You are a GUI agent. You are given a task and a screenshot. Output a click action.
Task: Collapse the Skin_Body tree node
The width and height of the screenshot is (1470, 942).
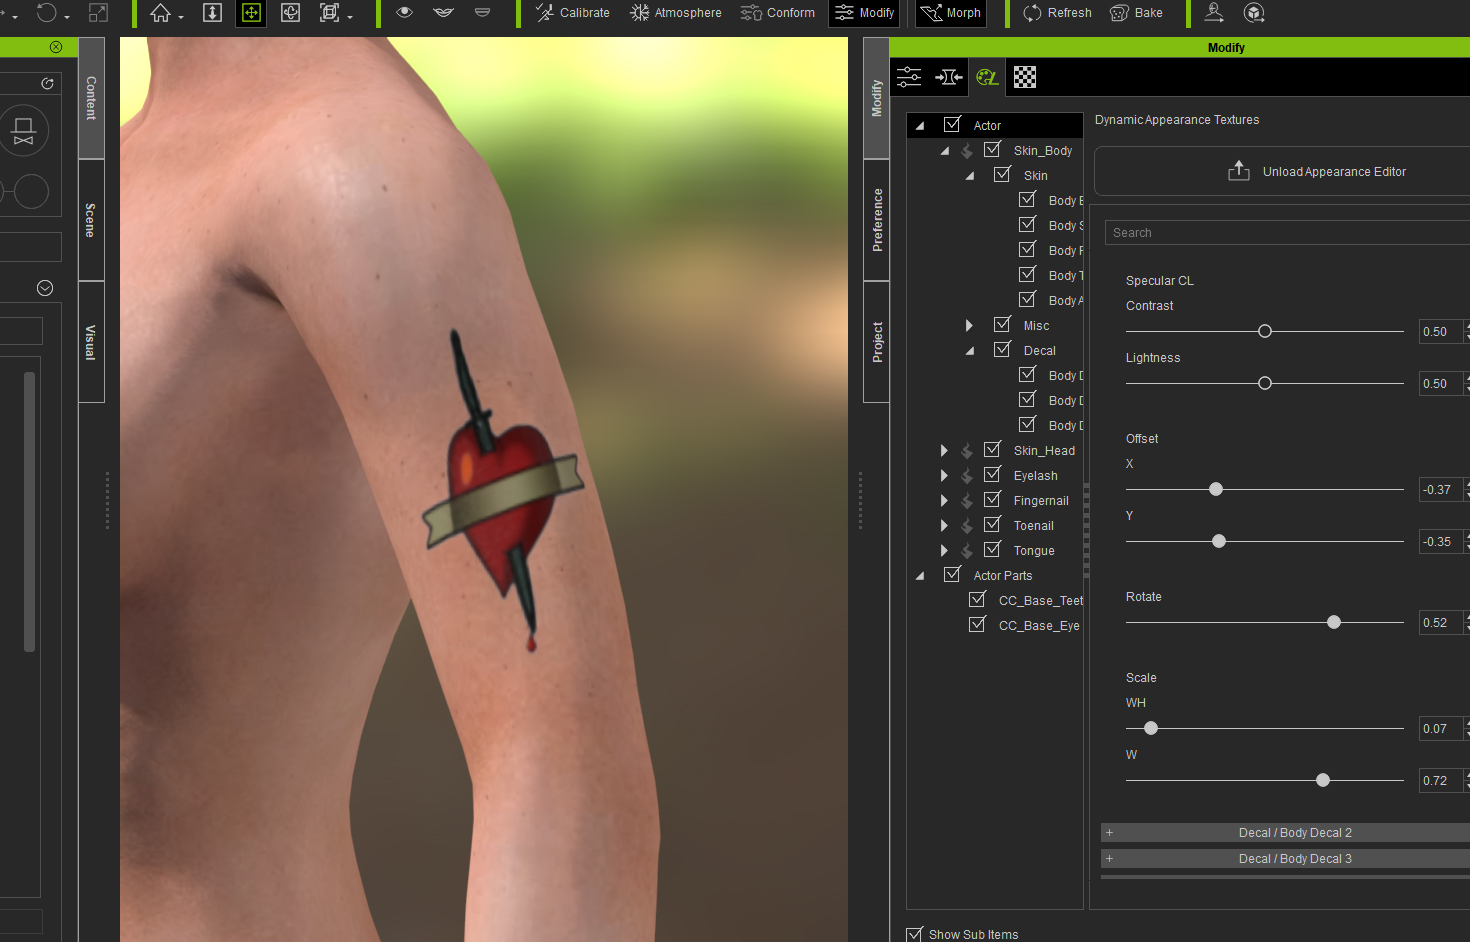pyautogui.click(x=945, y=151)
